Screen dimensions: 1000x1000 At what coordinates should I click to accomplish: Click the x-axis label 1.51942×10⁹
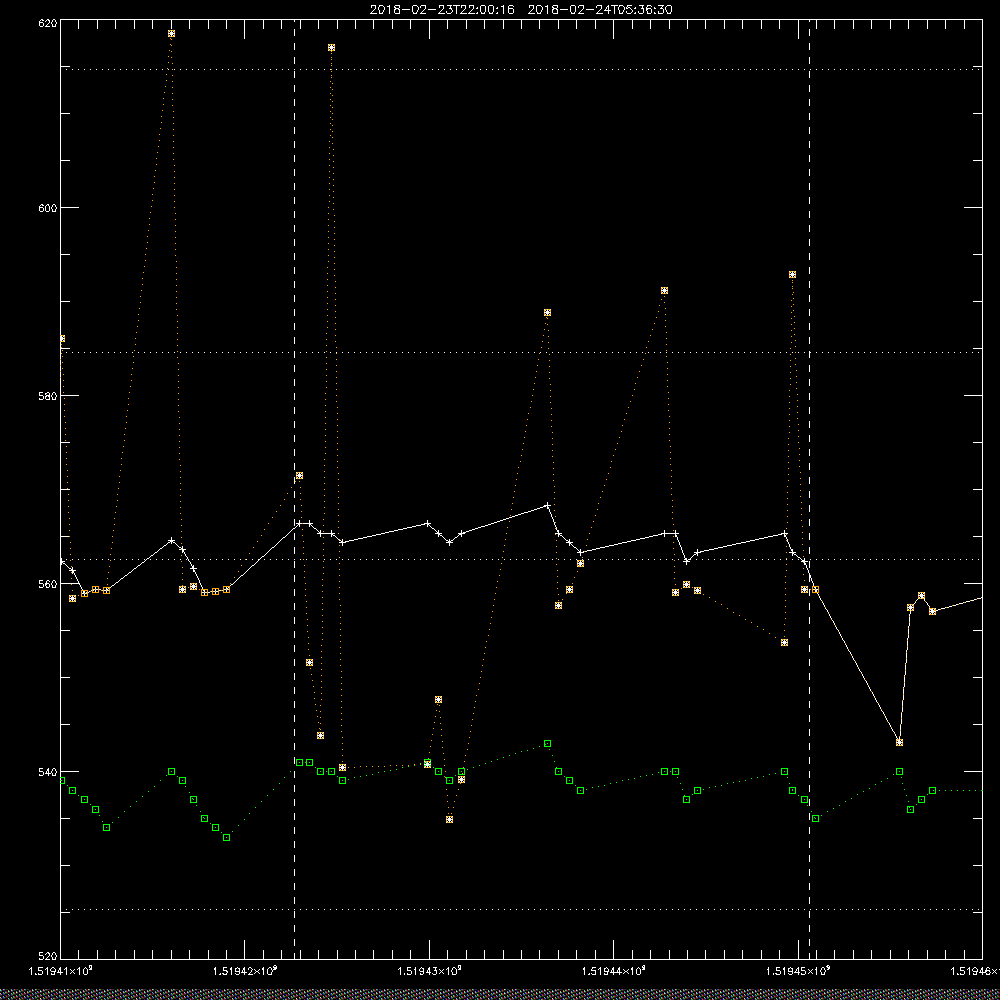(245, 971)
